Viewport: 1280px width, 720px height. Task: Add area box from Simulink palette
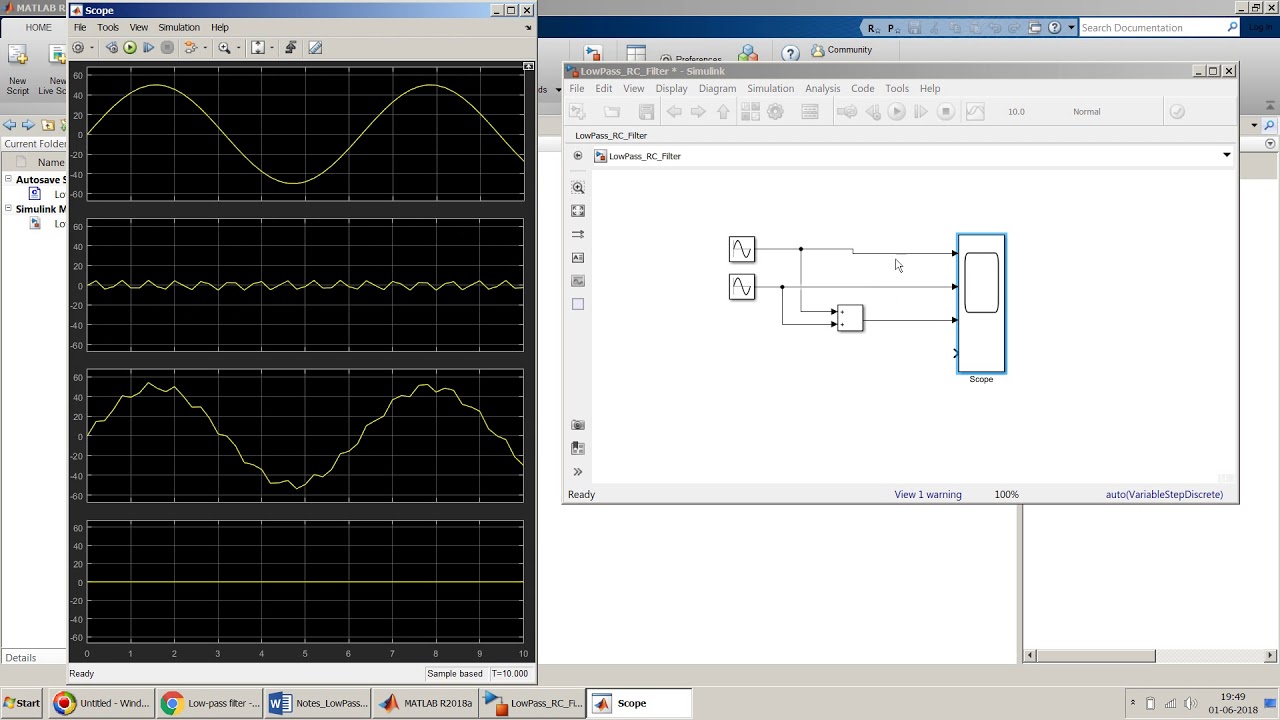(578, 304)
